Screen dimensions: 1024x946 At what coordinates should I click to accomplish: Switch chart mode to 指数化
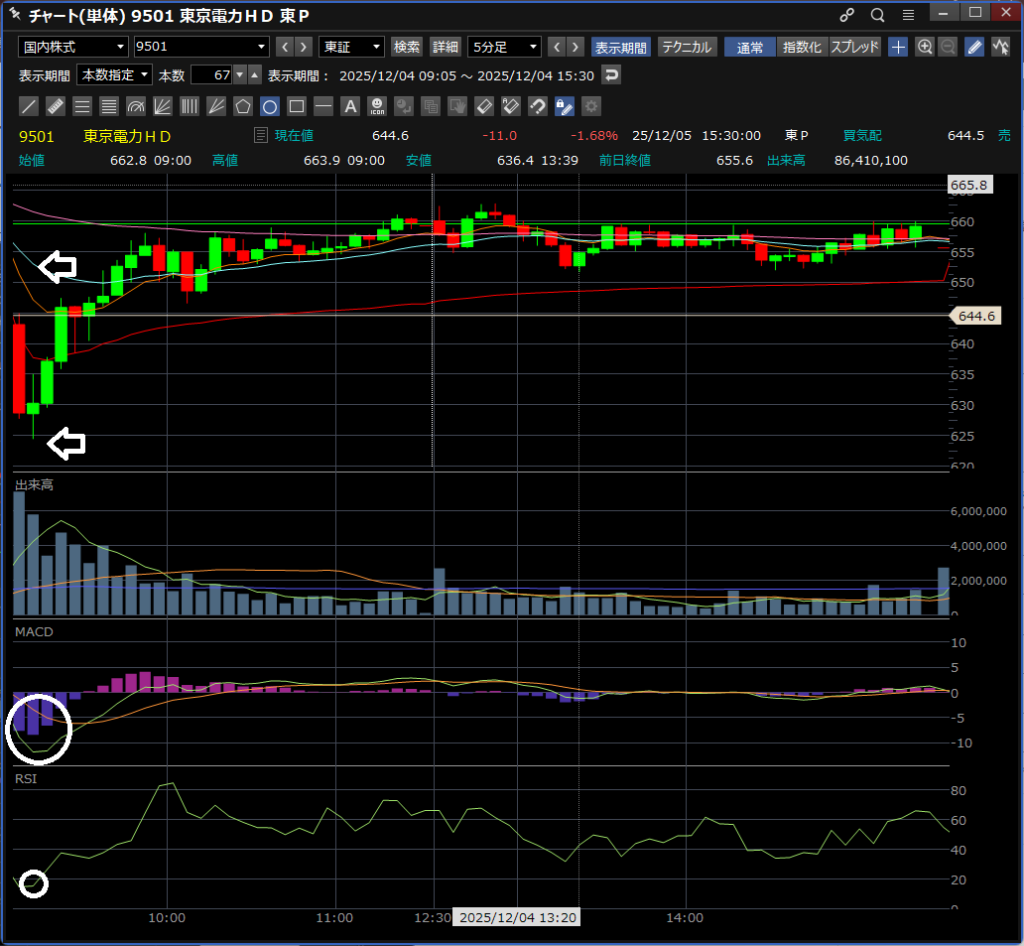tap(802, 47)
